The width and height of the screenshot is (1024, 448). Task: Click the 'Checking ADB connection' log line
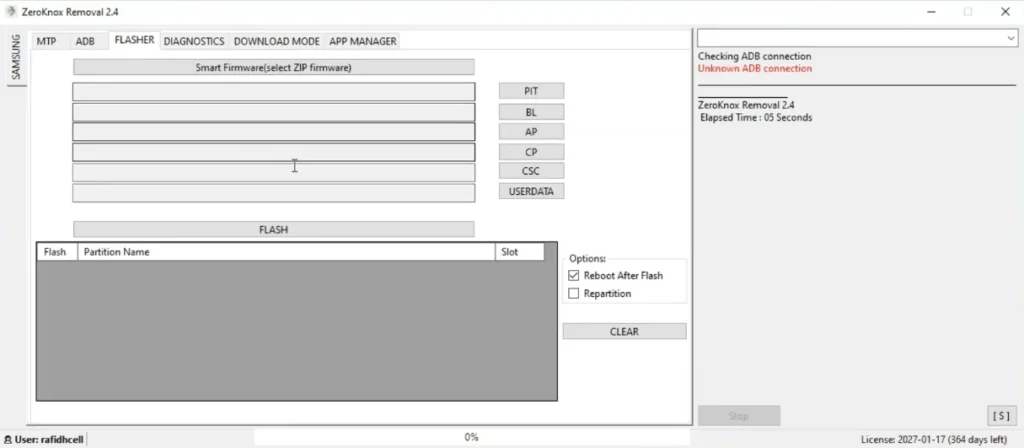[x=754, y=57]
